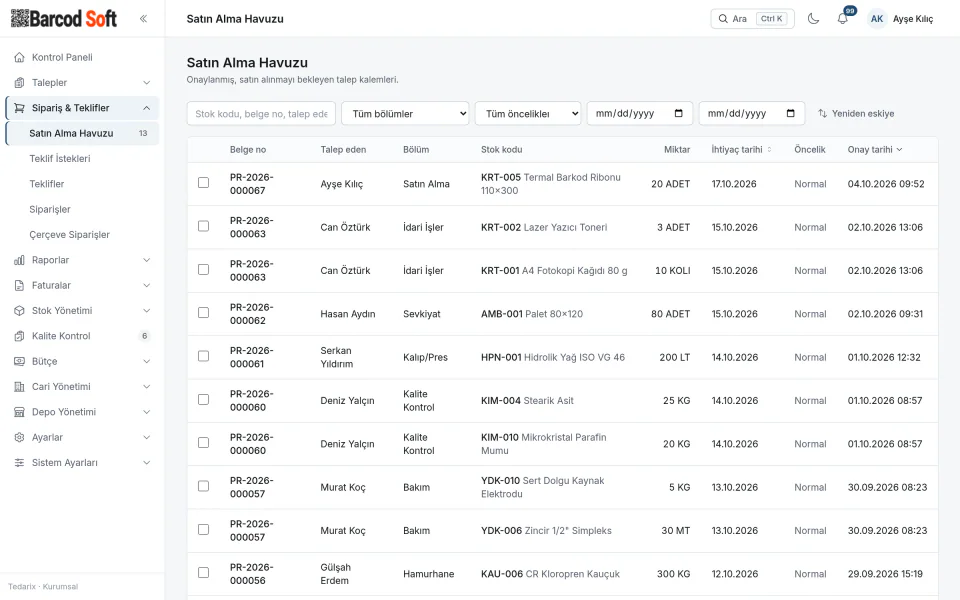Expand the Talepler menu chevron
Viewport: 960px width, 600px height.
coord(146,83)
